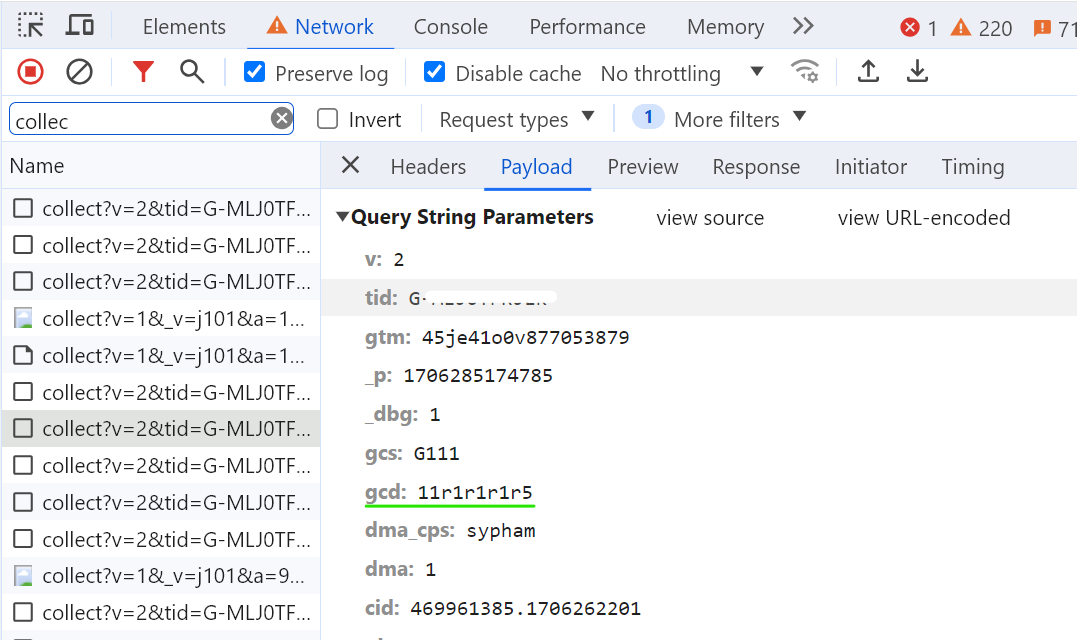The width and height of the screenshot is (1077, 640).
Task: Click the import HAR upload icon
Action: (x=868, y=72)
